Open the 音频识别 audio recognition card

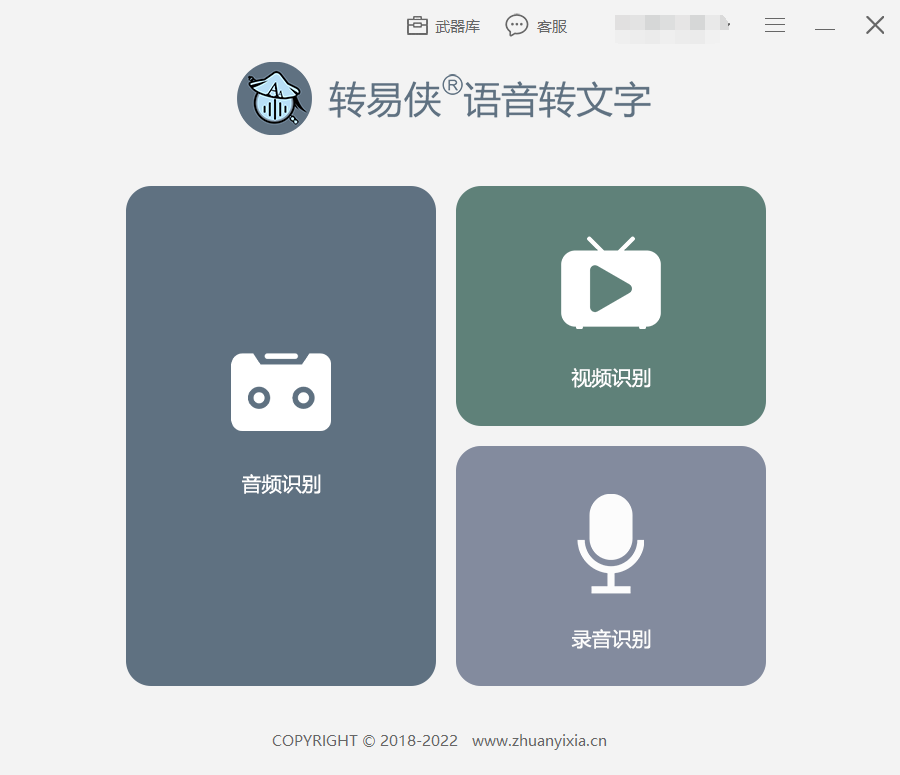click(x=281, y=436)
